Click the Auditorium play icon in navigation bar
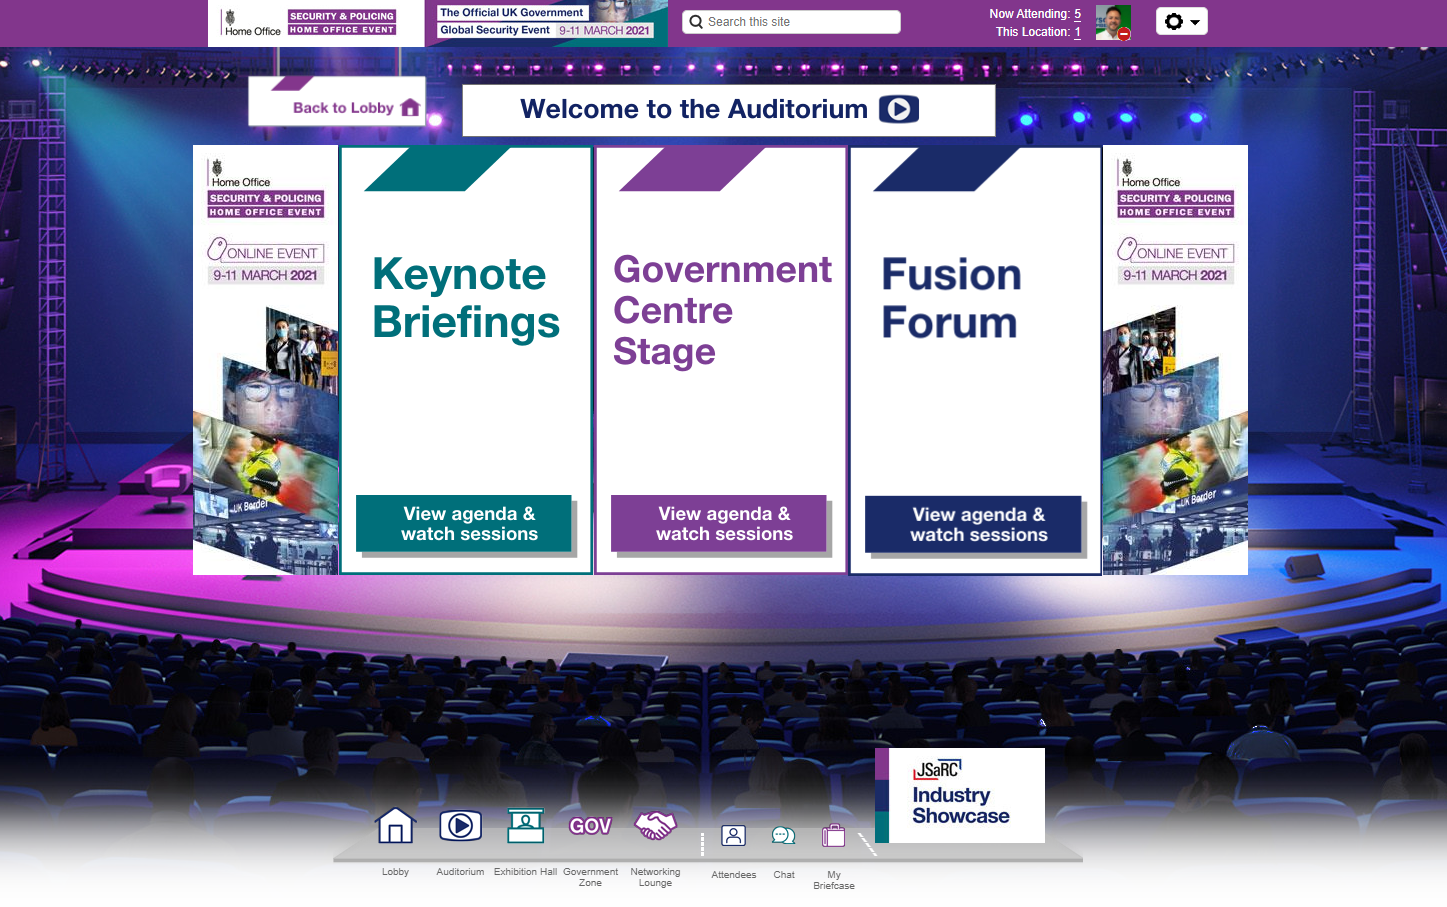This screenshot has width=1447, height=907. click(x=460, y=826)
